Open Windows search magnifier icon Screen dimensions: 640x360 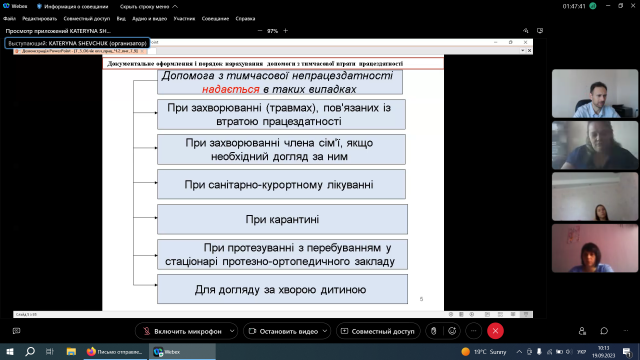point(30,352)
